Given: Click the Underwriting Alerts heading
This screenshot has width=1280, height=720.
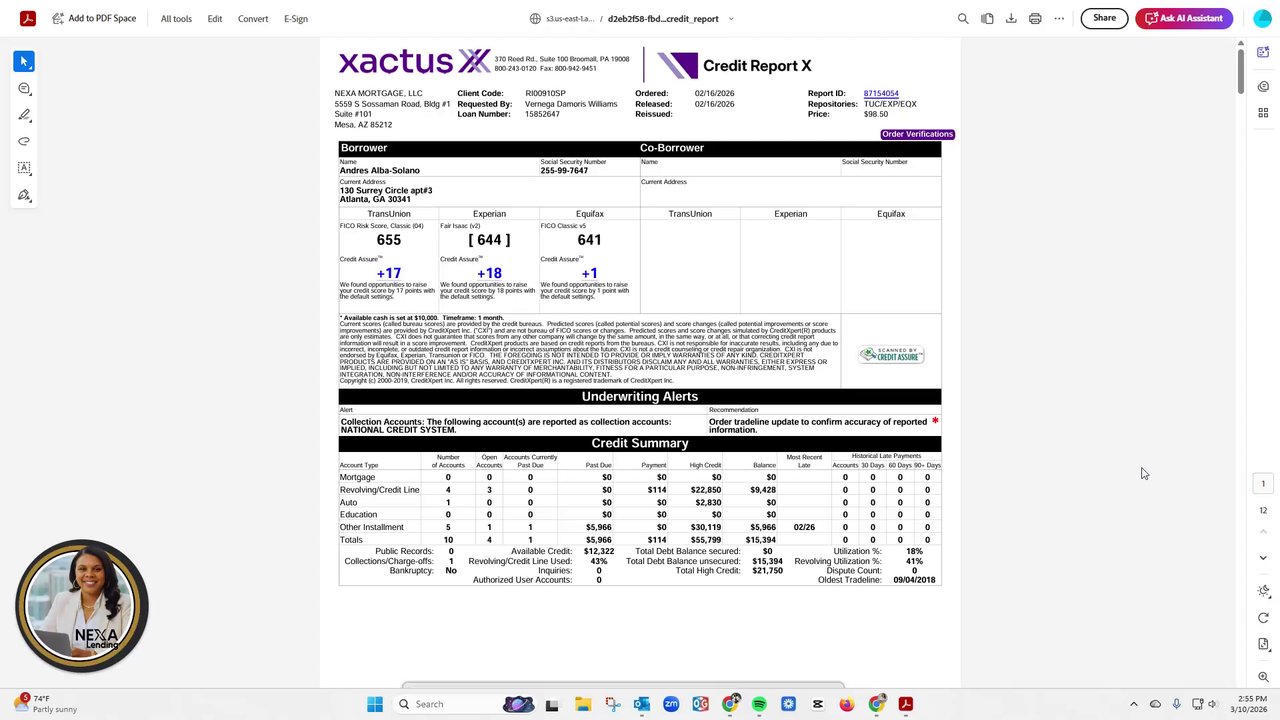Looking at the screenshot, I should [x=640, y=397].
